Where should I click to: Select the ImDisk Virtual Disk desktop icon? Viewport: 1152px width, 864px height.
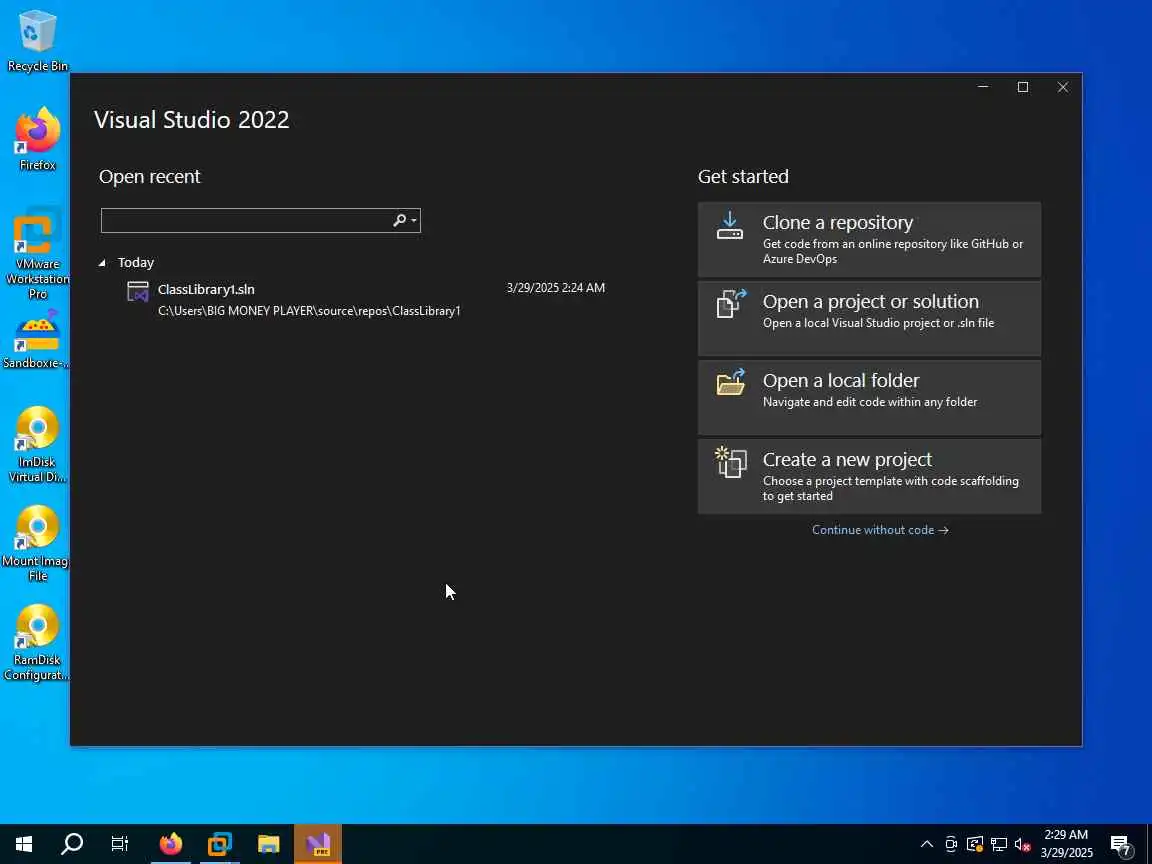[x=37, y=444]
